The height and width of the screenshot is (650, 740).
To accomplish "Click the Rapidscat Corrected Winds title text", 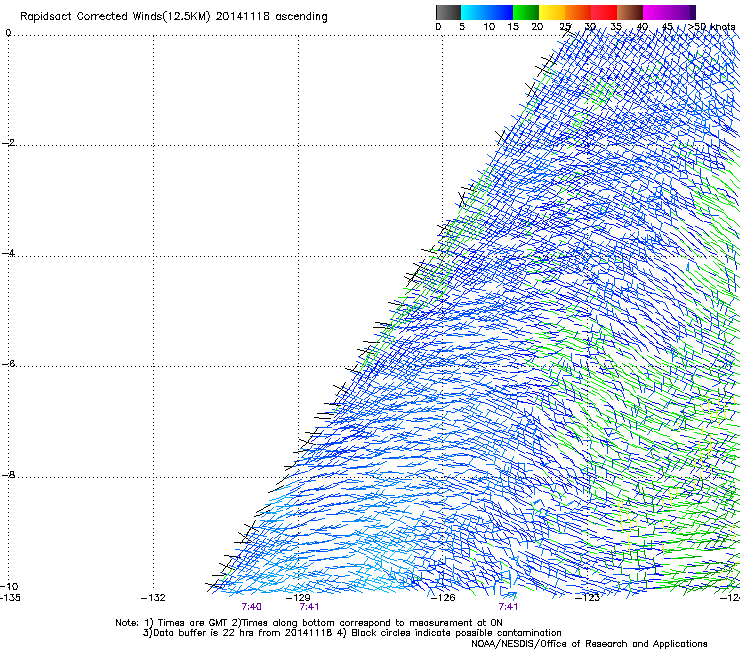I will 174,17.
